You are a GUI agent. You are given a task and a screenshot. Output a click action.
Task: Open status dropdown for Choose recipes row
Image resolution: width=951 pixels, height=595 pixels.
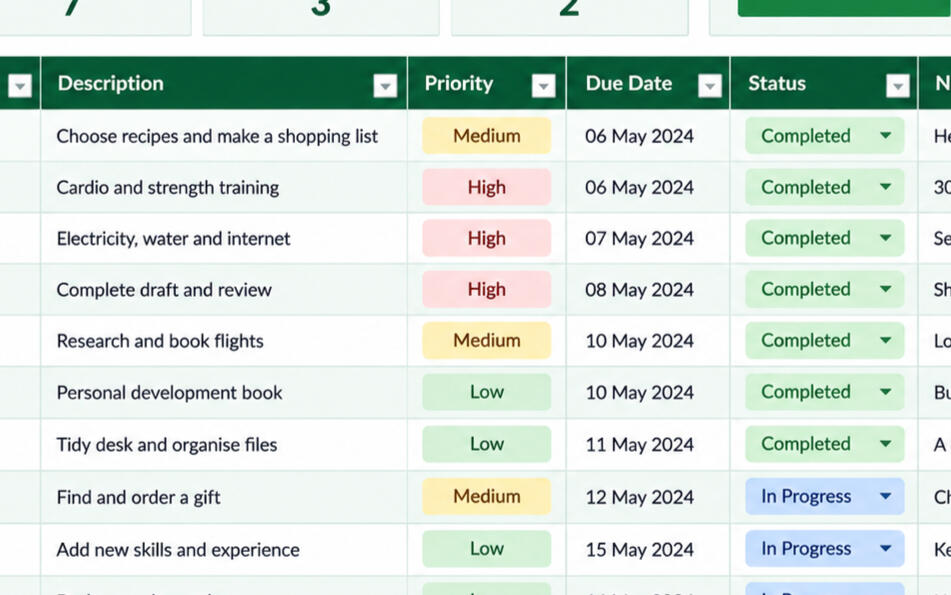pyautogui.click(x=885, y=135)
